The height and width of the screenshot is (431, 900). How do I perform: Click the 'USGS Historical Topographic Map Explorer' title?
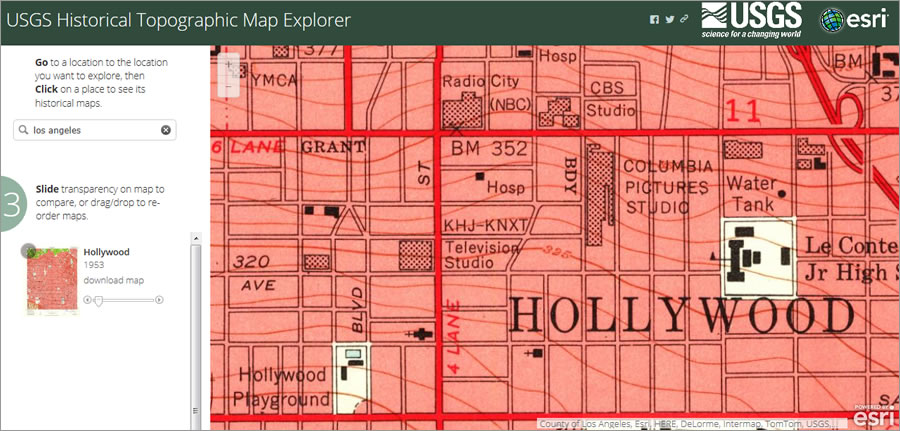pyautogui.click(x=179, y=21)
